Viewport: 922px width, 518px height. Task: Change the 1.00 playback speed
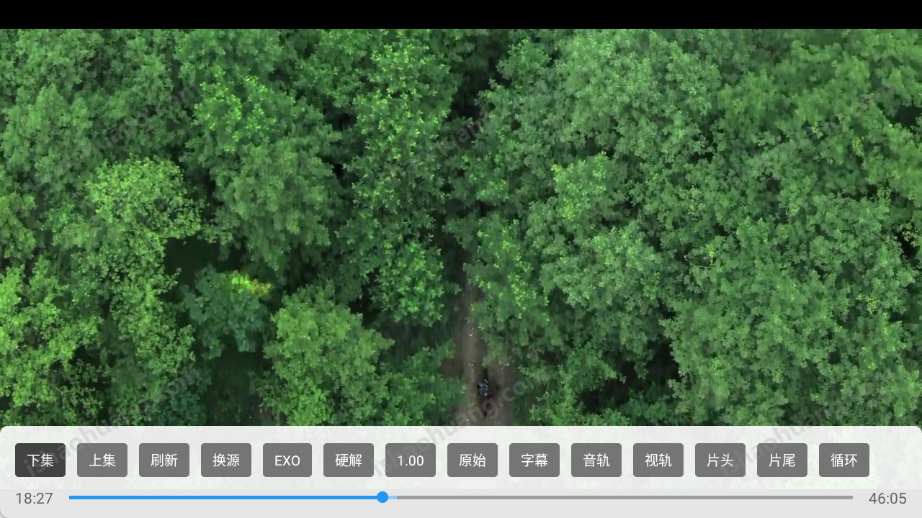coord(410,460)
